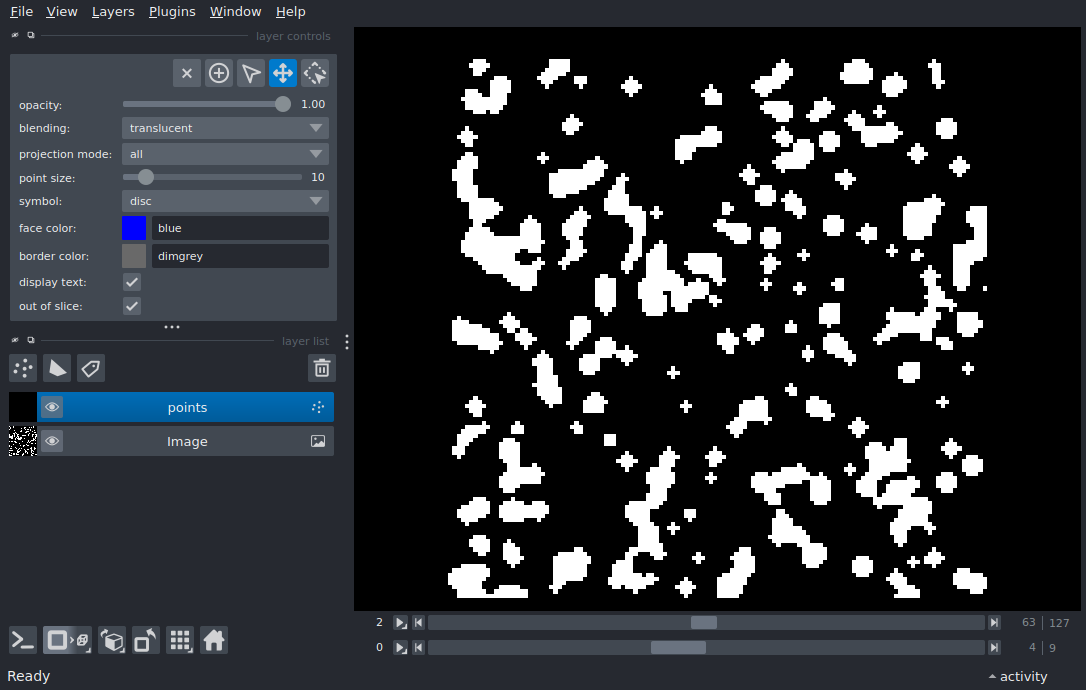
Task: Click the transform layer tool
Action: click(x=315, y=73)
